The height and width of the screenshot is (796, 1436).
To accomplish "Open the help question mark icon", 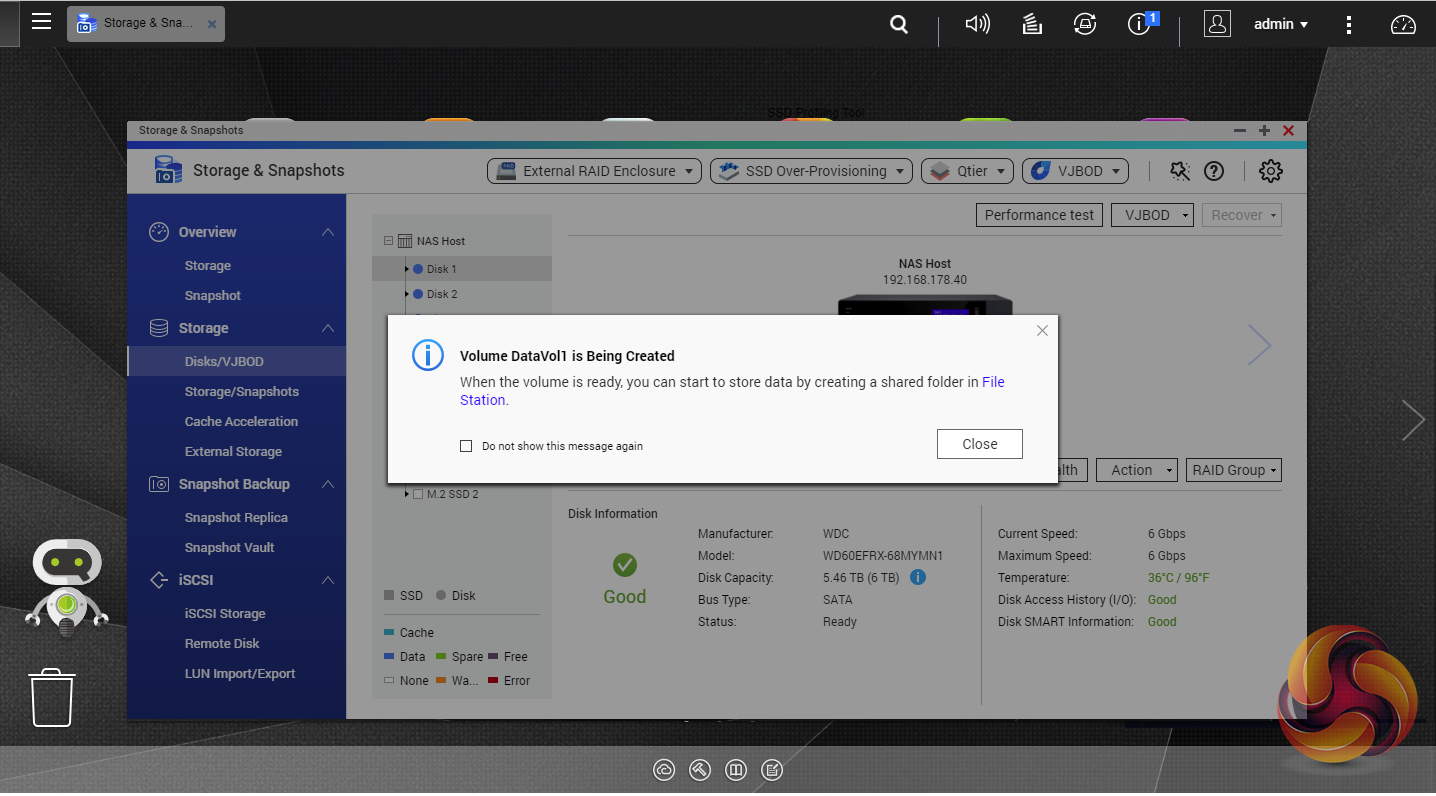I will pyautogui.click(x=1213, y=171).
